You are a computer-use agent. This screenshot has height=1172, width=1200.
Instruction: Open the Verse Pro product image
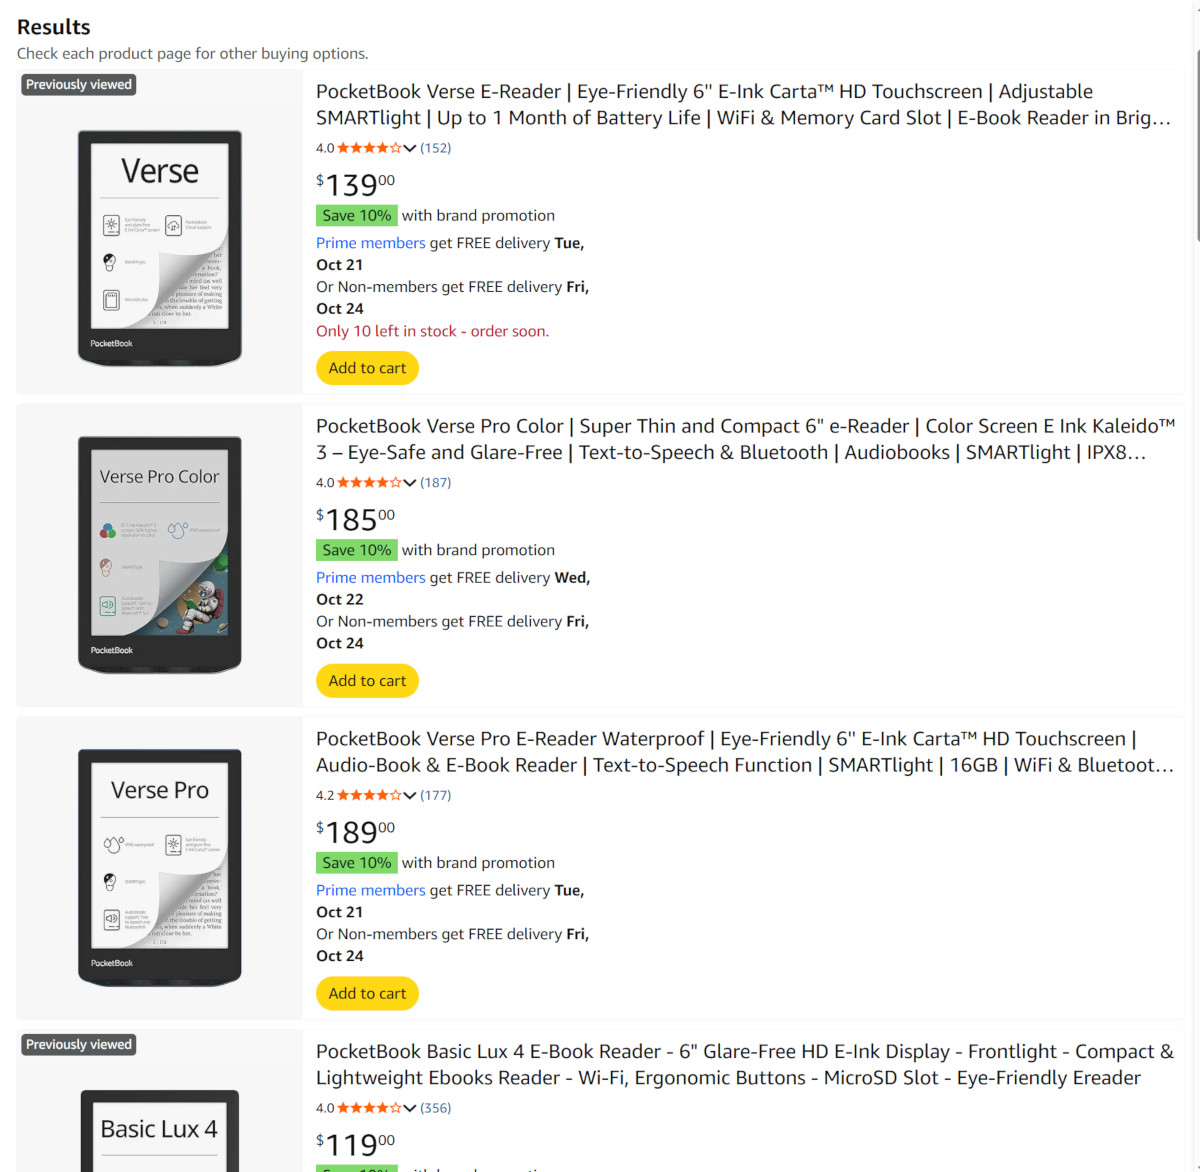point(160,867)
